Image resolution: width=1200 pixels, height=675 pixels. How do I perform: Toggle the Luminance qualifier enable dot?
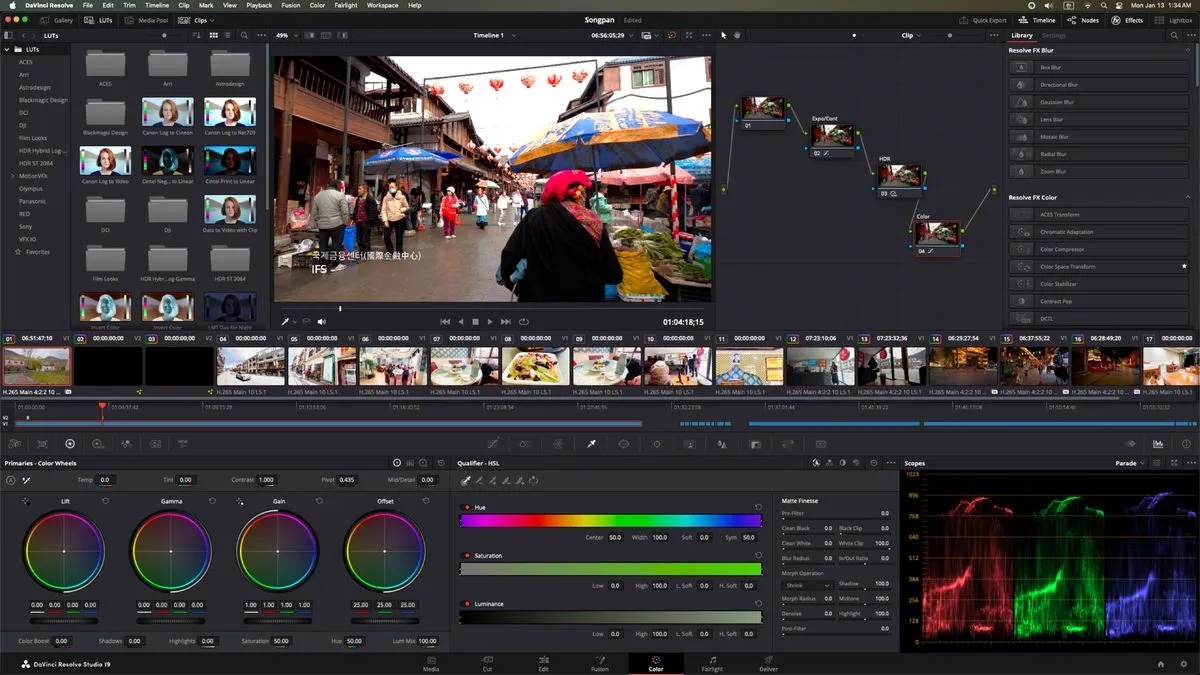(x=466, y=604)
